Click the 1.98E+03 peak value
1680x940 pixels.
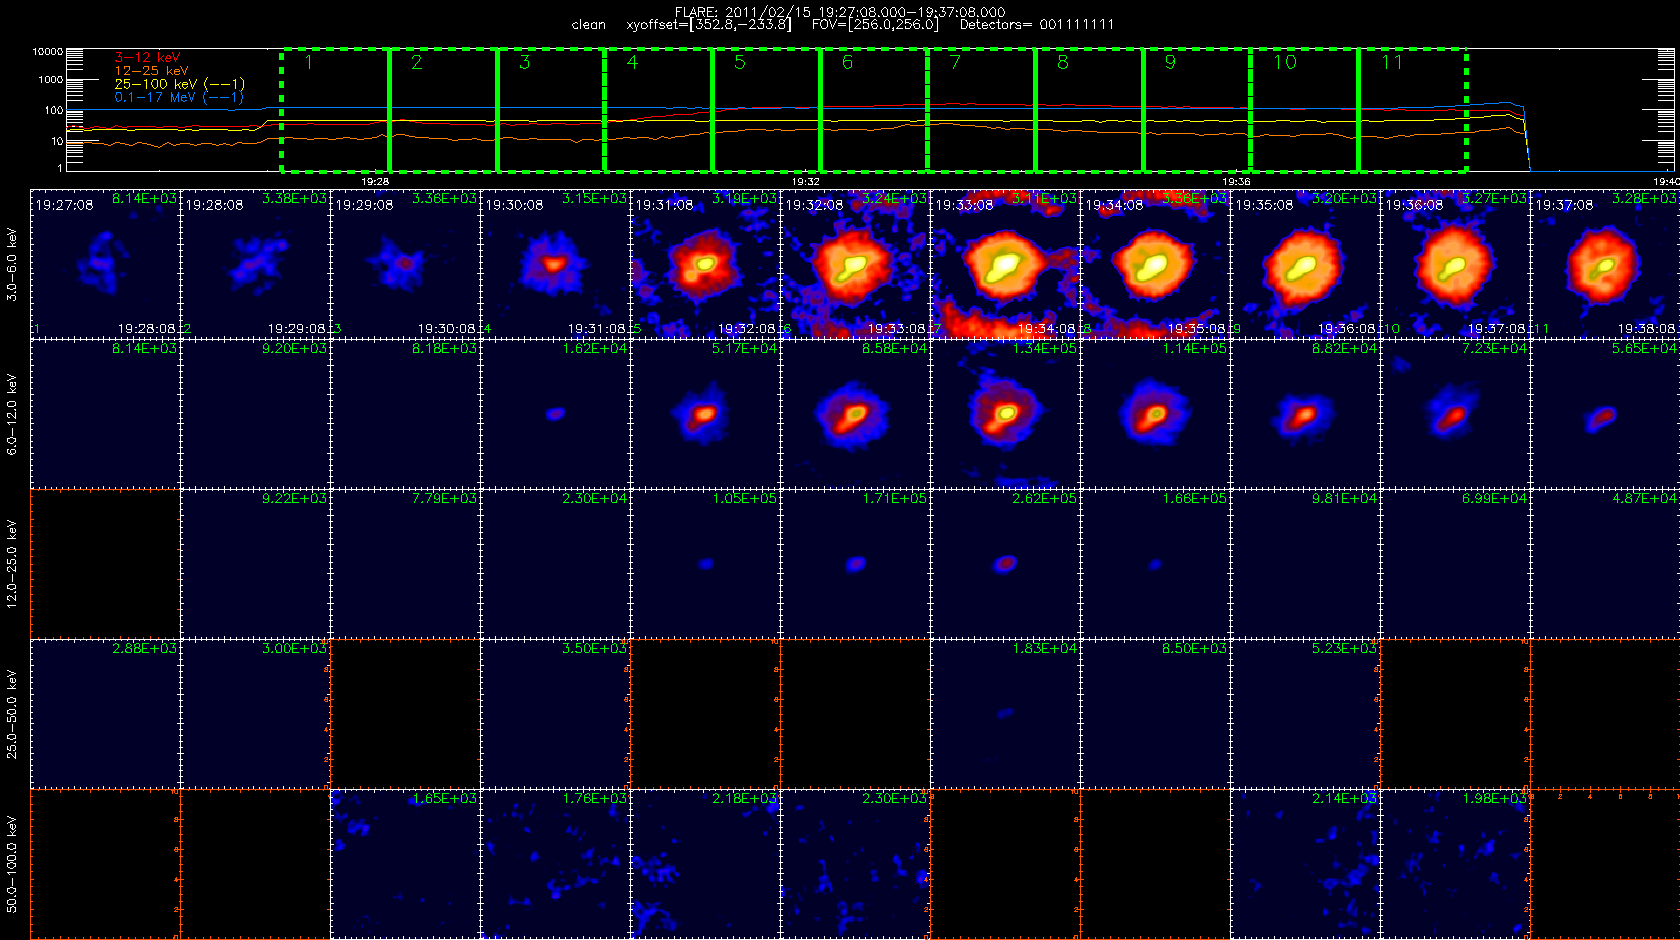pos(1494,799)
